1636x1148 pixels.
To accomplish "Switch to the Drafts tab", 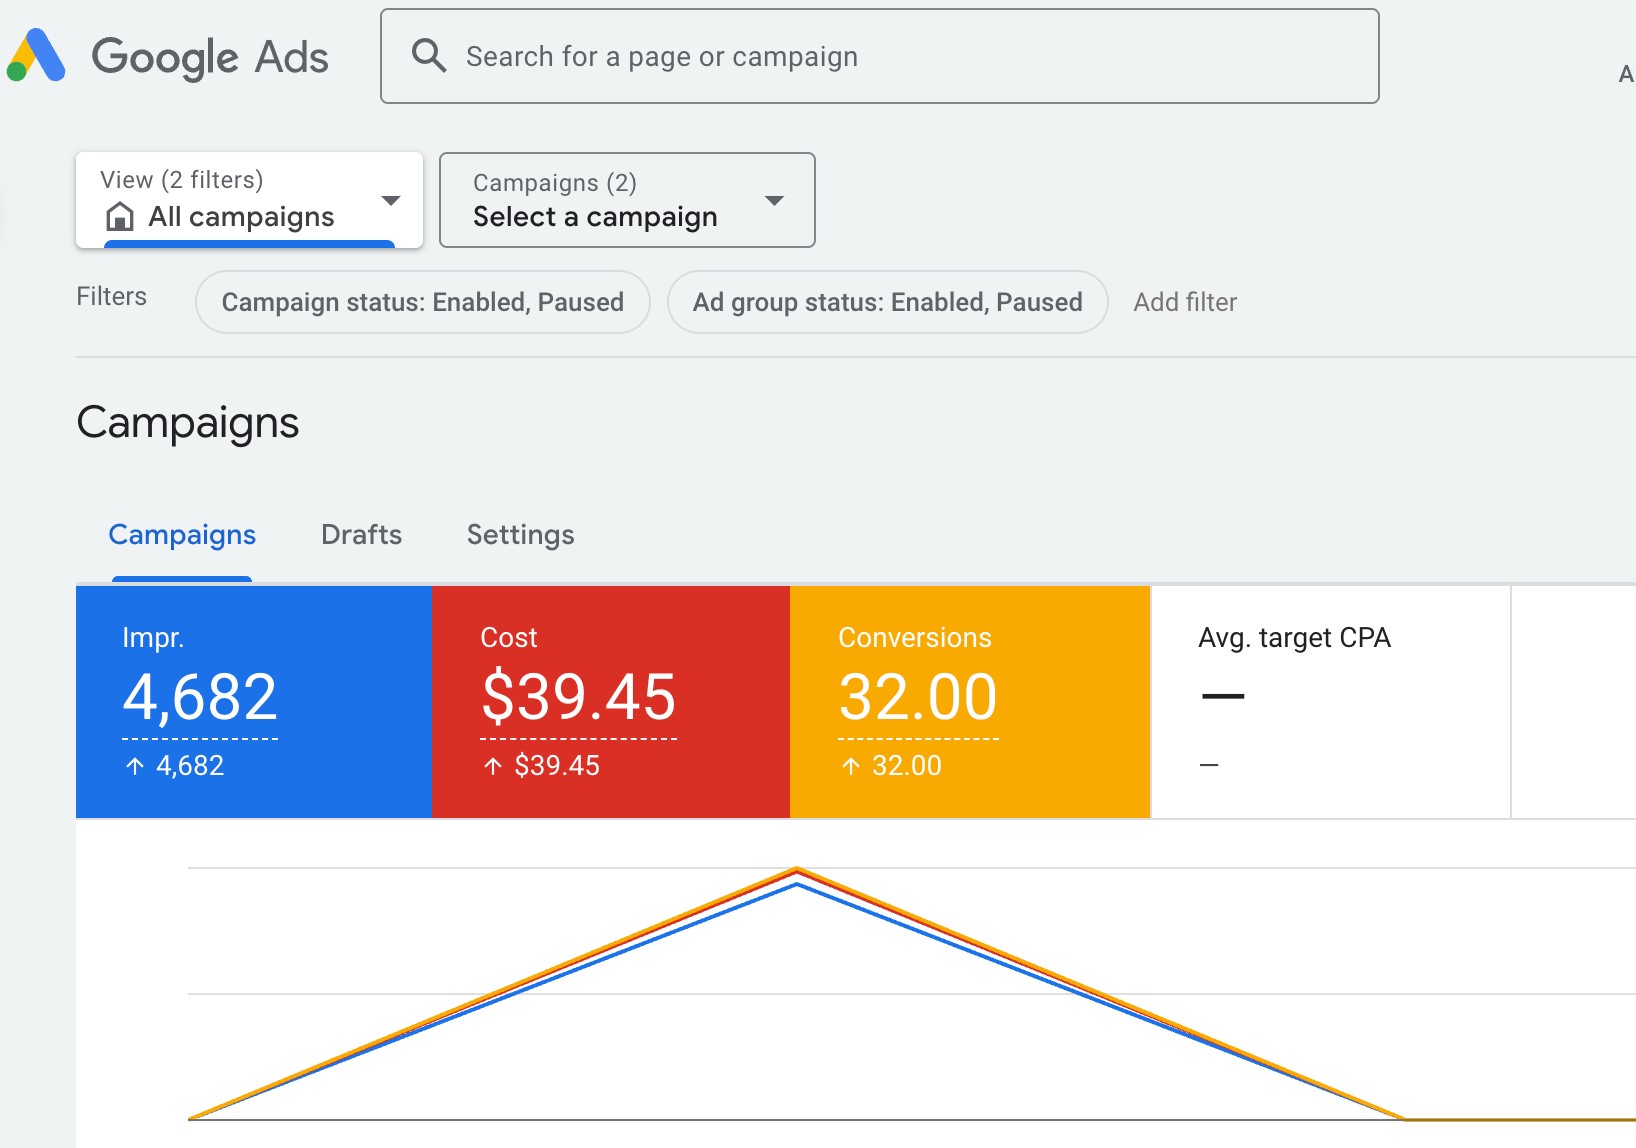I will [361, 535].
